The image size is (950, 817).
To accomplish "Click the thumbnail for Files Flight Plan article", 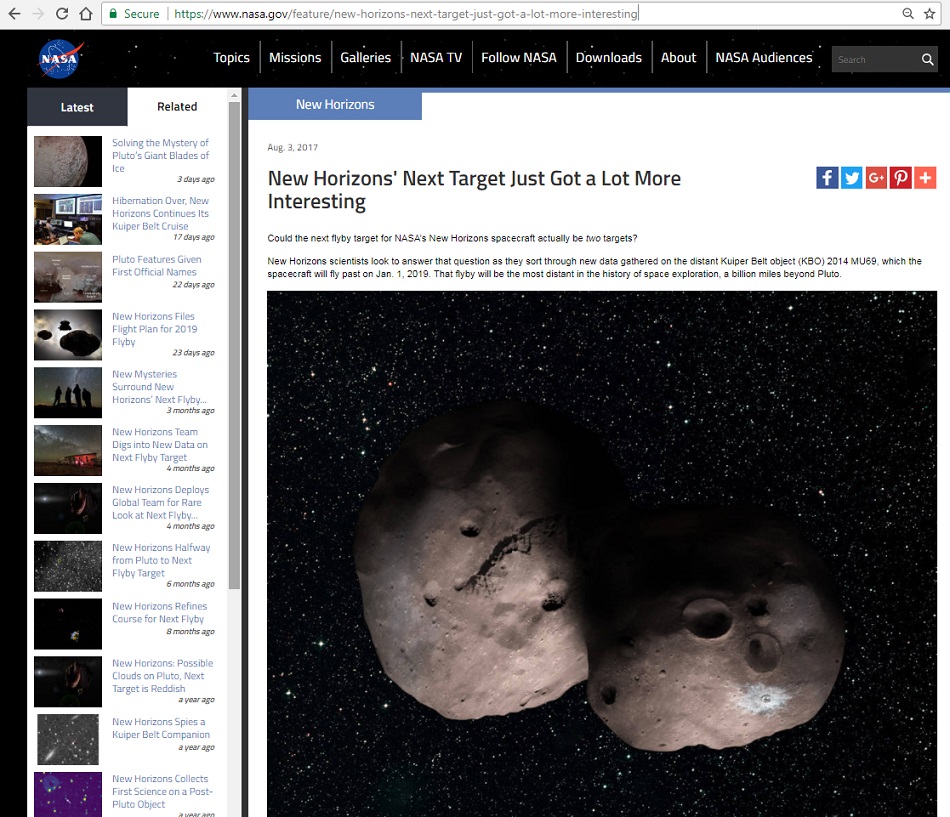I will (68, 335).
